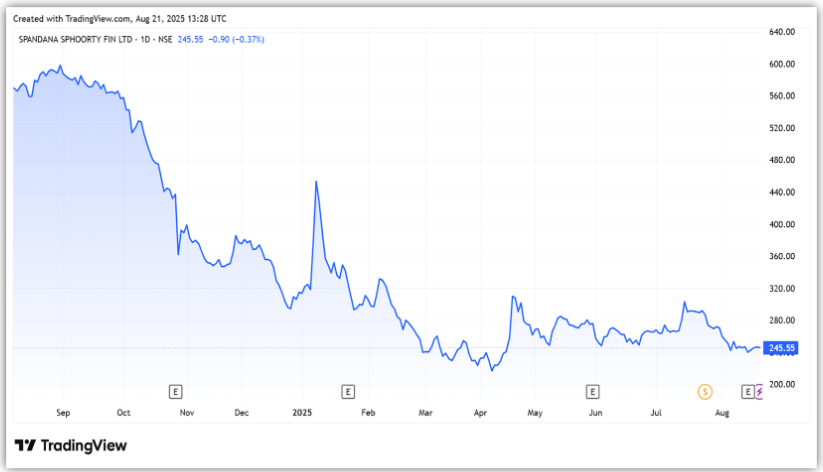Open the earnings E marker above Jun
This screenshot has width=823, height=472.
(592, 390)
